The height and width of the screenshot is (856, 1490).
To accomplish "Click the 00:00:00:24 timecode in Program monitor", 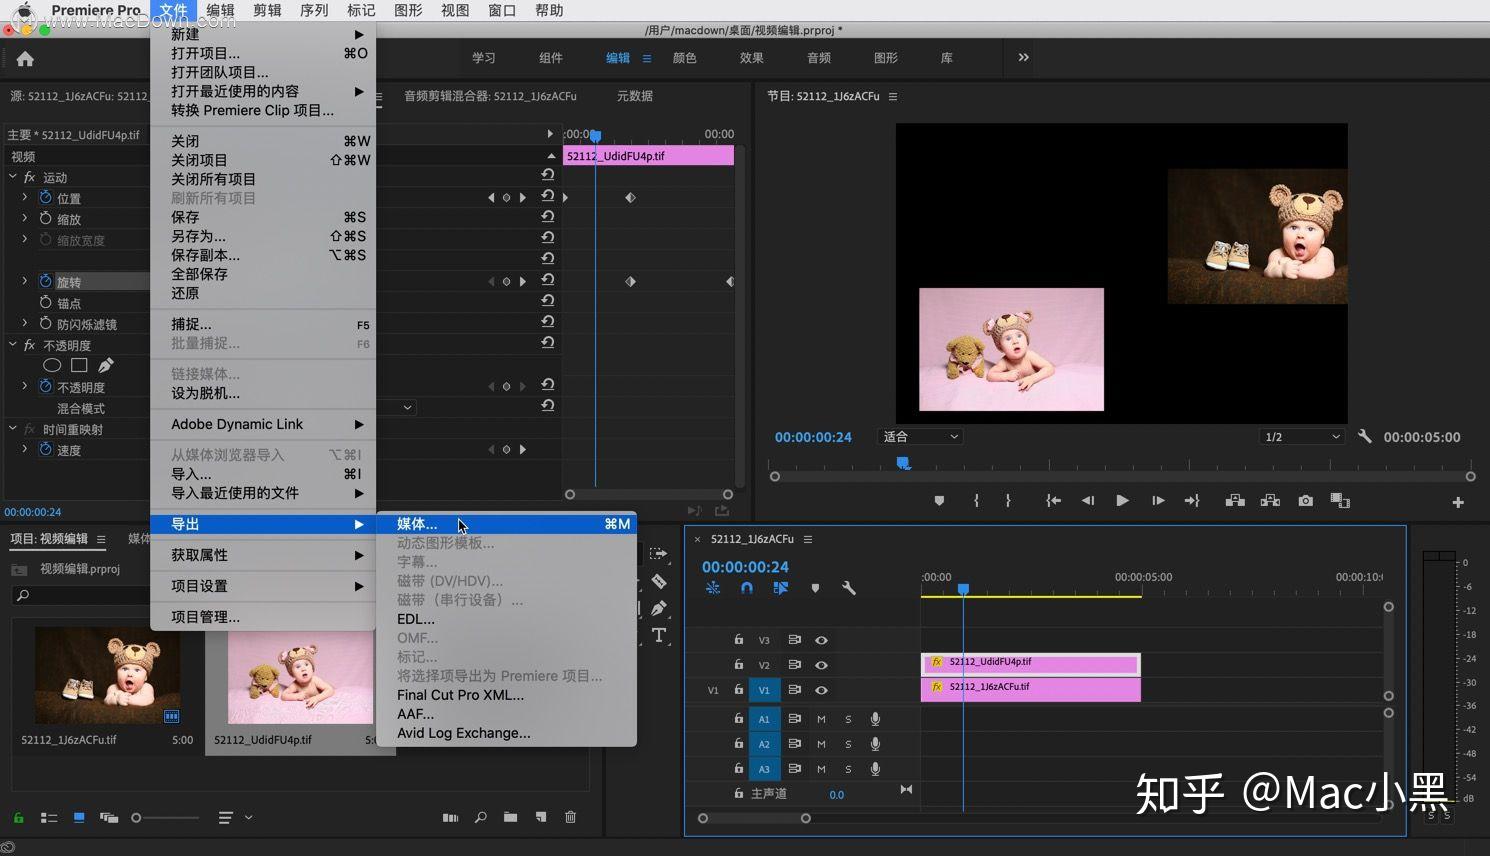I will (x=813, y=437).
